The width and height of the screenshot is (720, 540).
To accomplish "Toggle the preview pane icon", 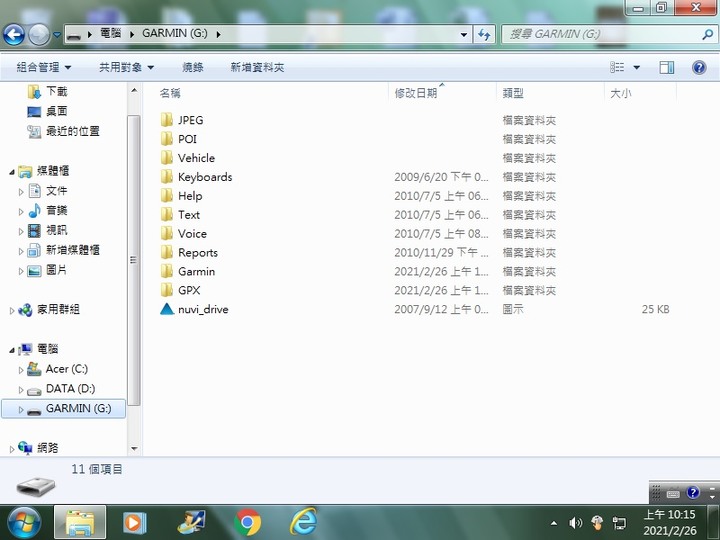I will click(x=667, y=68).
